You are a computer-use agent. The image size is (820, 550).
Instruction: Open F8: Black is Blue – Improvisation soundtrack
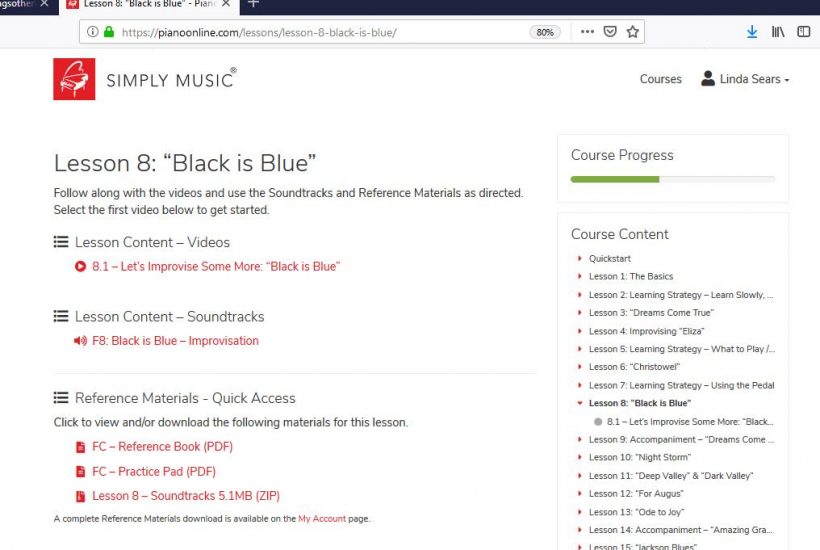175,341
